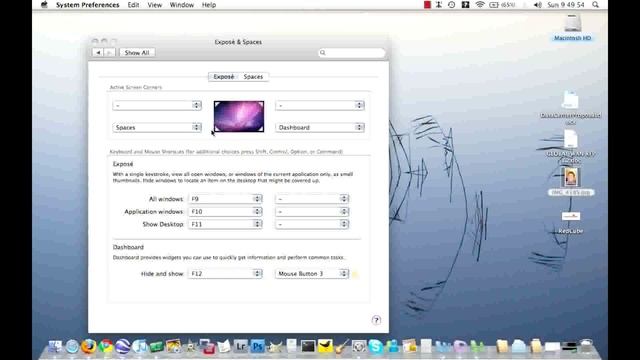Click the volume icon in menu bar
640x360 pixels.
click(538, 5)
